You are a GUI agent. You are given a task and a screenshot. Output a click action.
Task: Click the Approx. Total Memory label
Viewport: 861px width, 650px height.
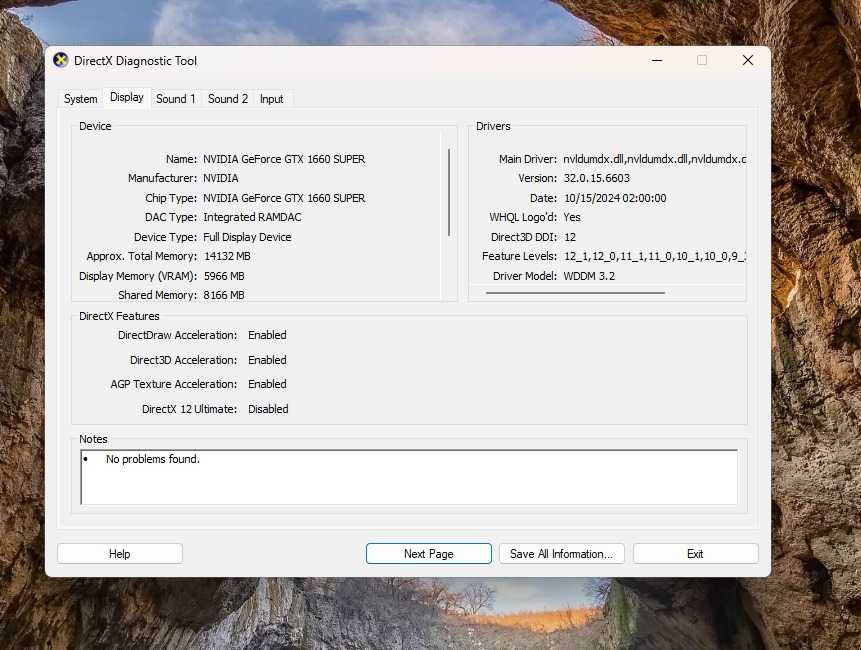(142, 256)
